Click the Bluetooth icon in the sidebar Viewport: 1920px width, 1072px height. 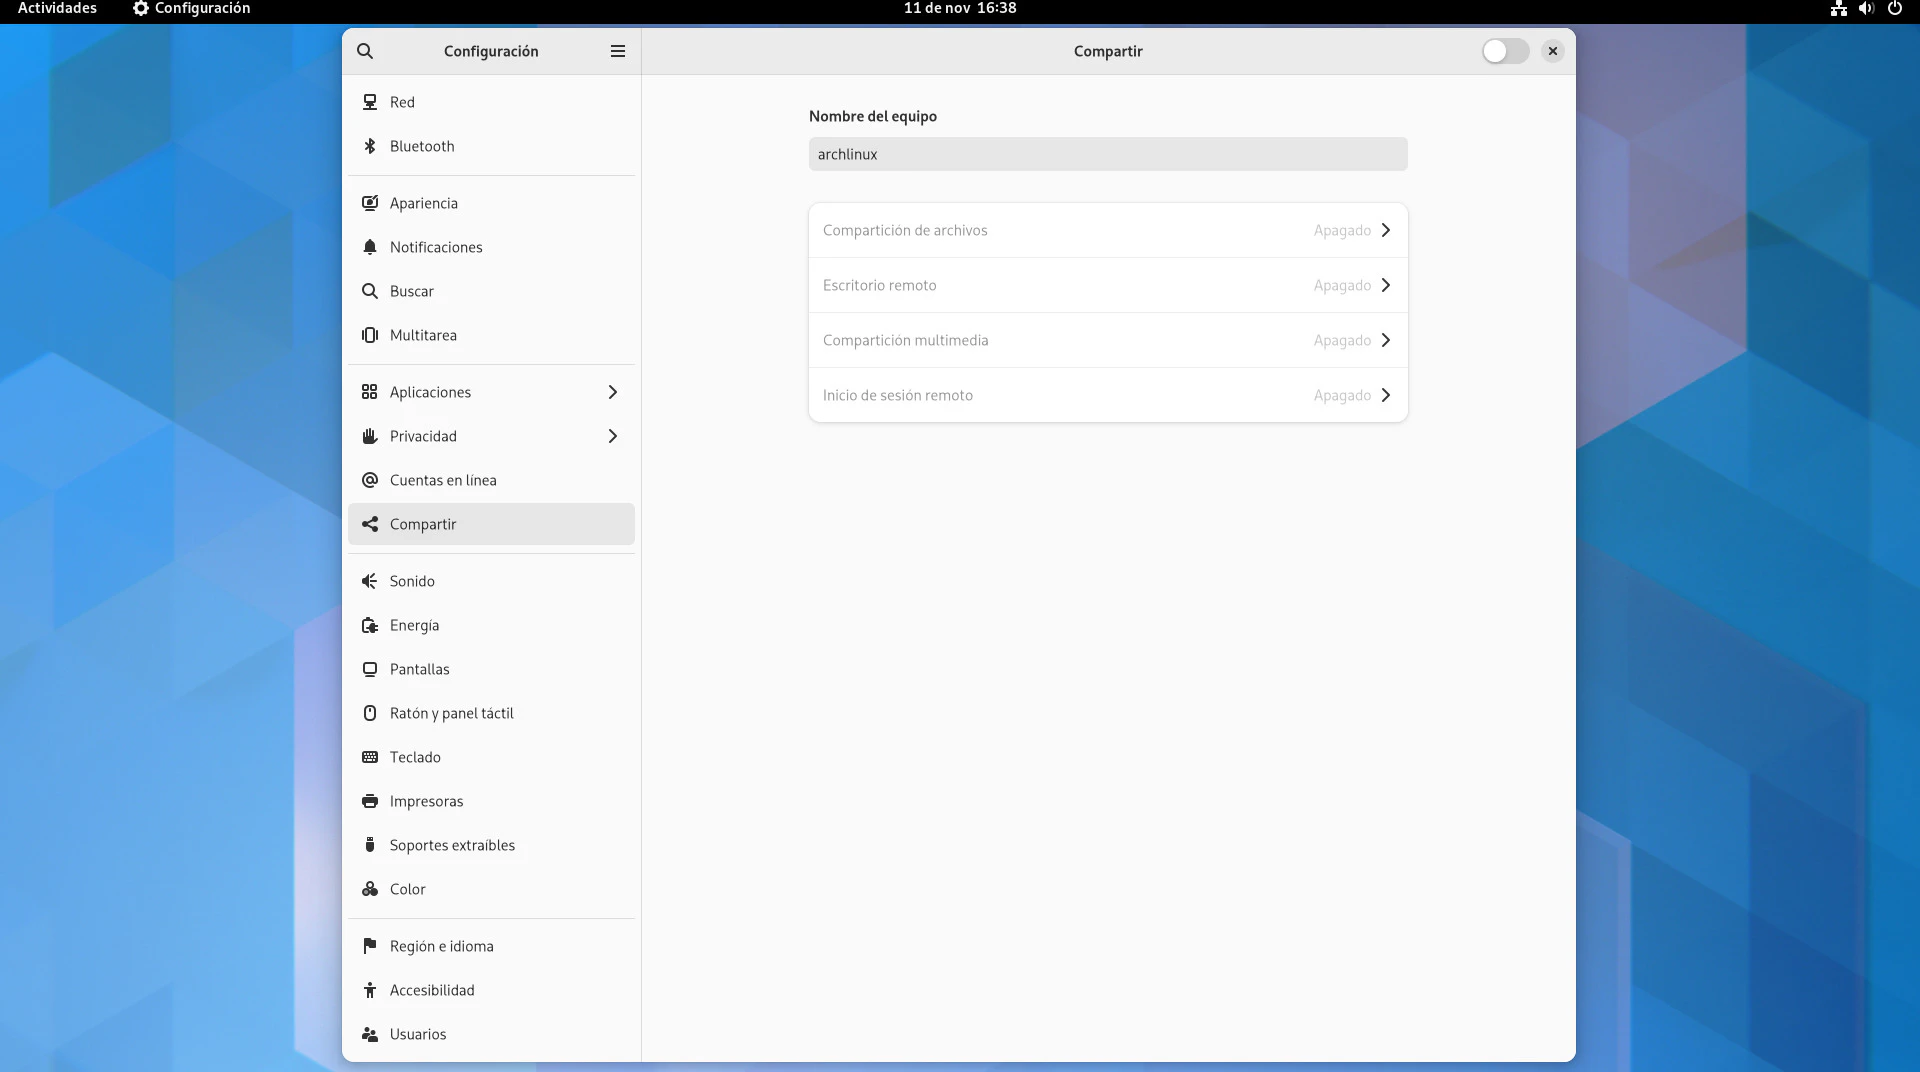point(370,146)
